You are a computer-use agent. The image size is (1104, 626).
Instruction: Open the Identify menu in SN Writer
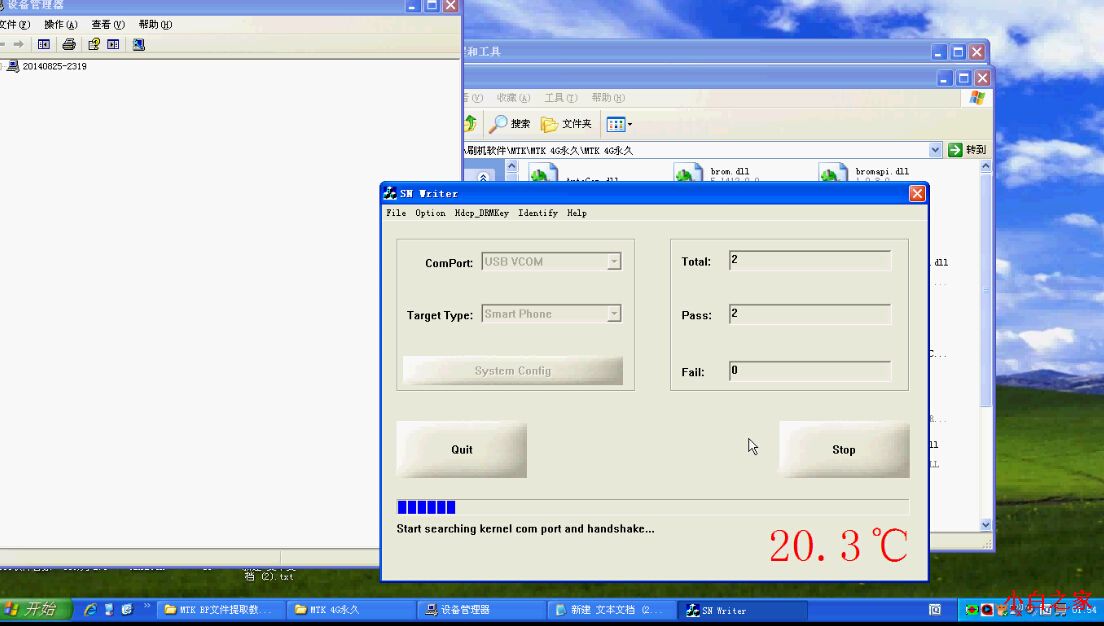(538, 213)
